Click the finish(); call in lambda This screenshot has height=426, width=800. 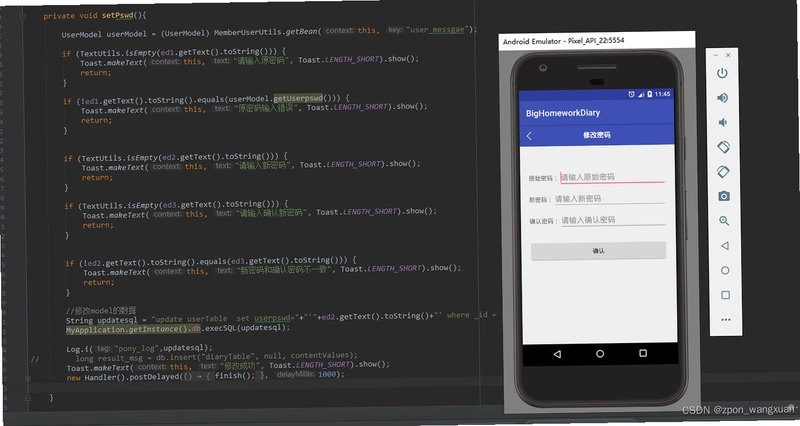234,376
